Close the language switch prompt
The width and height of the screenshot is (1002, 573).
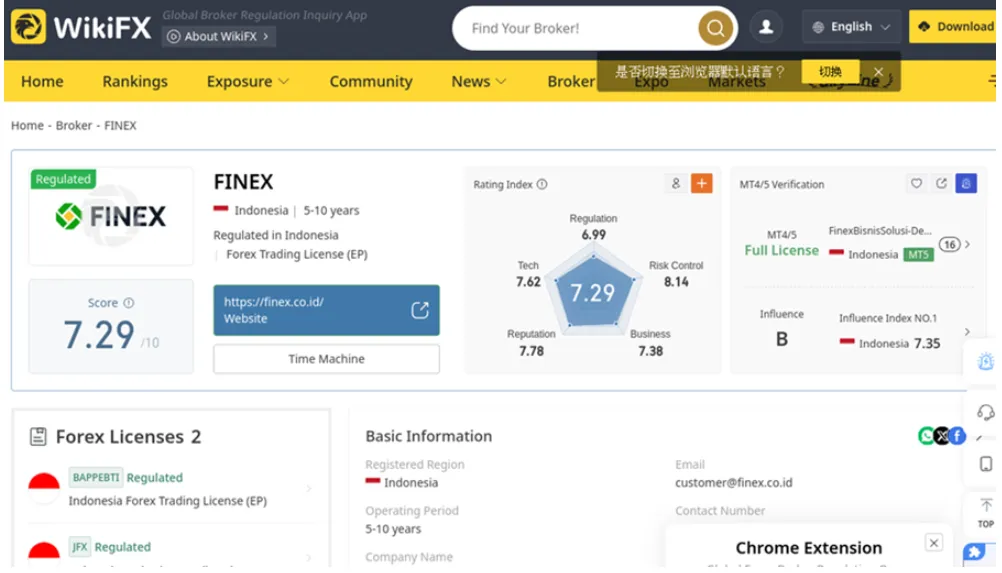coord(879,72)
